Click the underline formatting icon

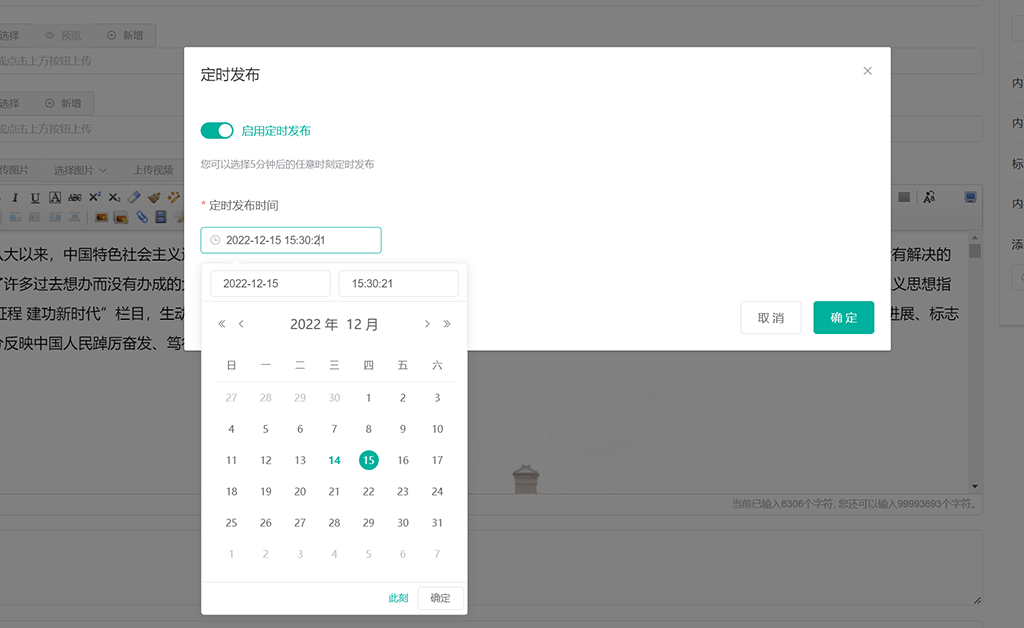pyautogui.click(x=35, y=197)
